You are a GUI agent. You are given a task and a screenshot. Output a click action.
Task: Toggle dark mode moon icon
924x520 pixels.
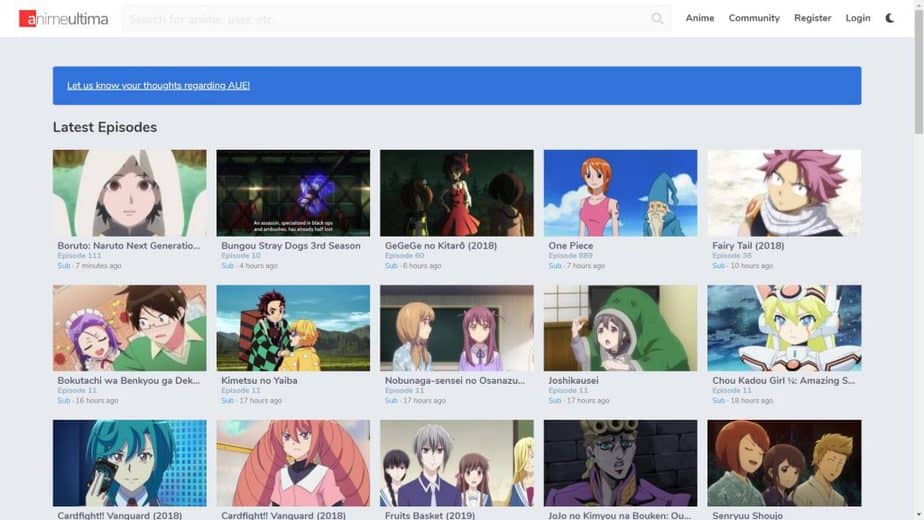890,18
